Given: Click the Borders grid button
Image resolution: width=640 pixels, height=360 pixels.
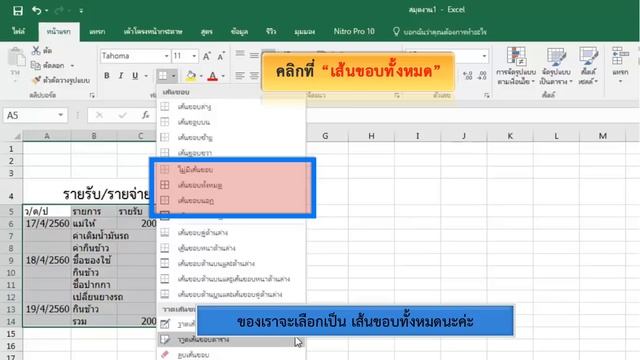Looking at the screenshot, I should (x=162, y=76).
